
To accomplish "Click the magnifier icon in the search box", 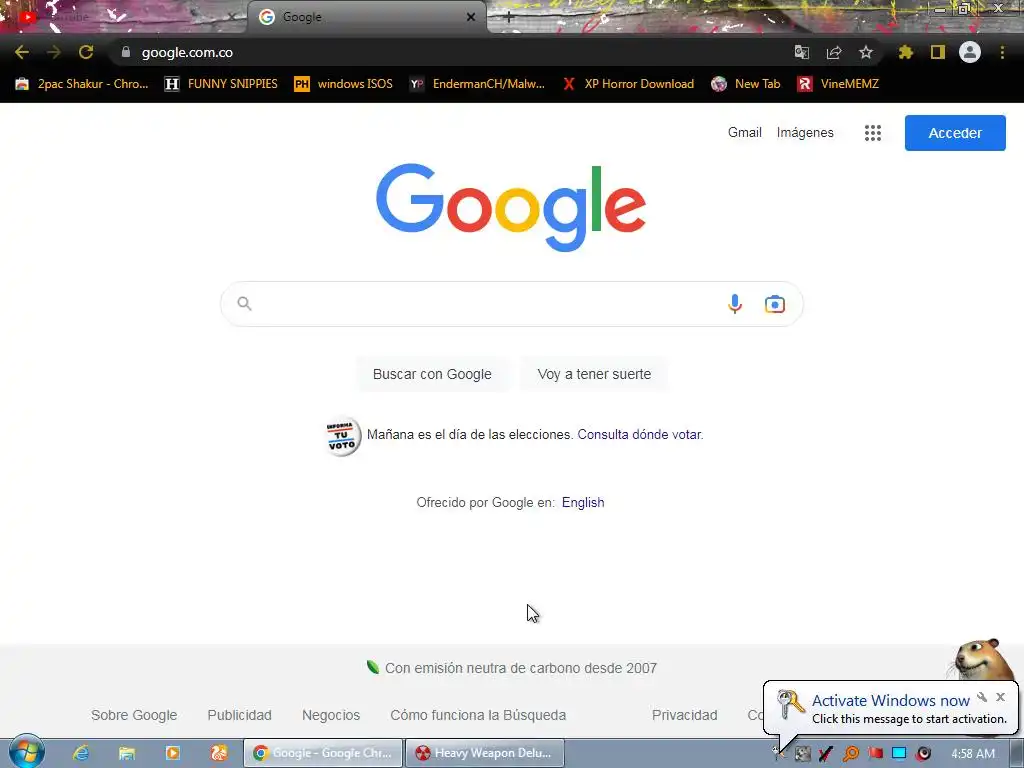I will click(244, 304).
